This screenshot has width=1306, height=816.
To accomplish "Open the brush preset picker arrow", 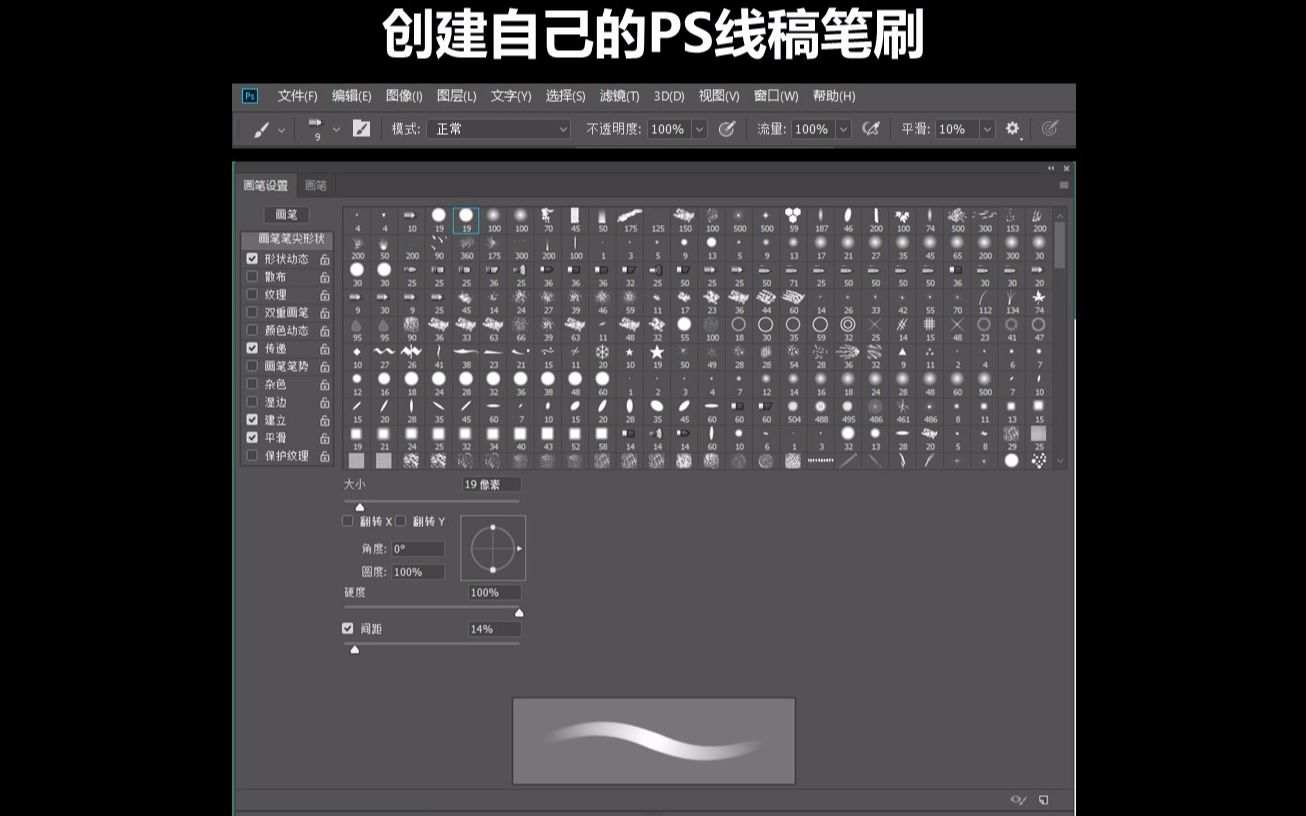I will point(336,129).
